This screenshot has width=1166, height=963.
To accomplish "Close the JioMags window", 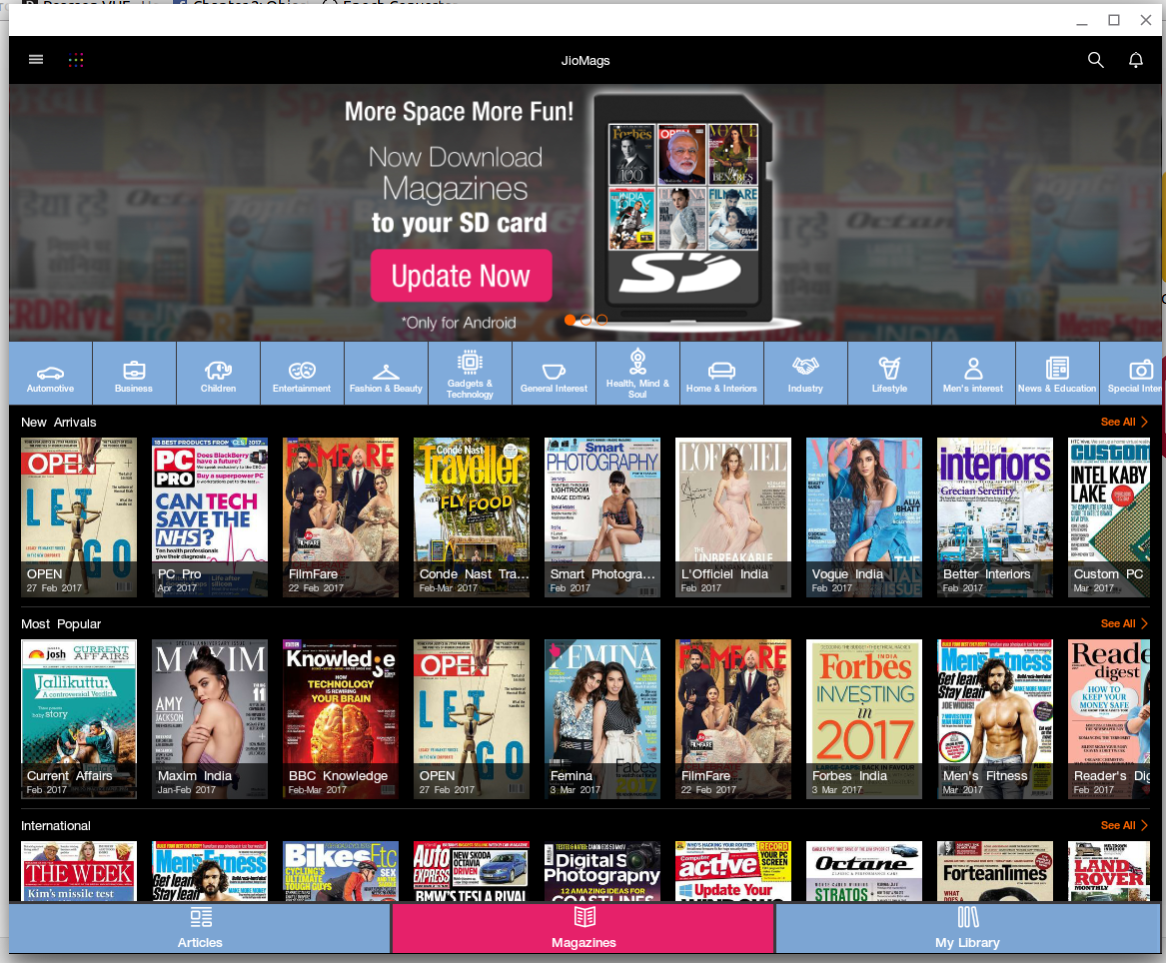I will pos(1146,20).
